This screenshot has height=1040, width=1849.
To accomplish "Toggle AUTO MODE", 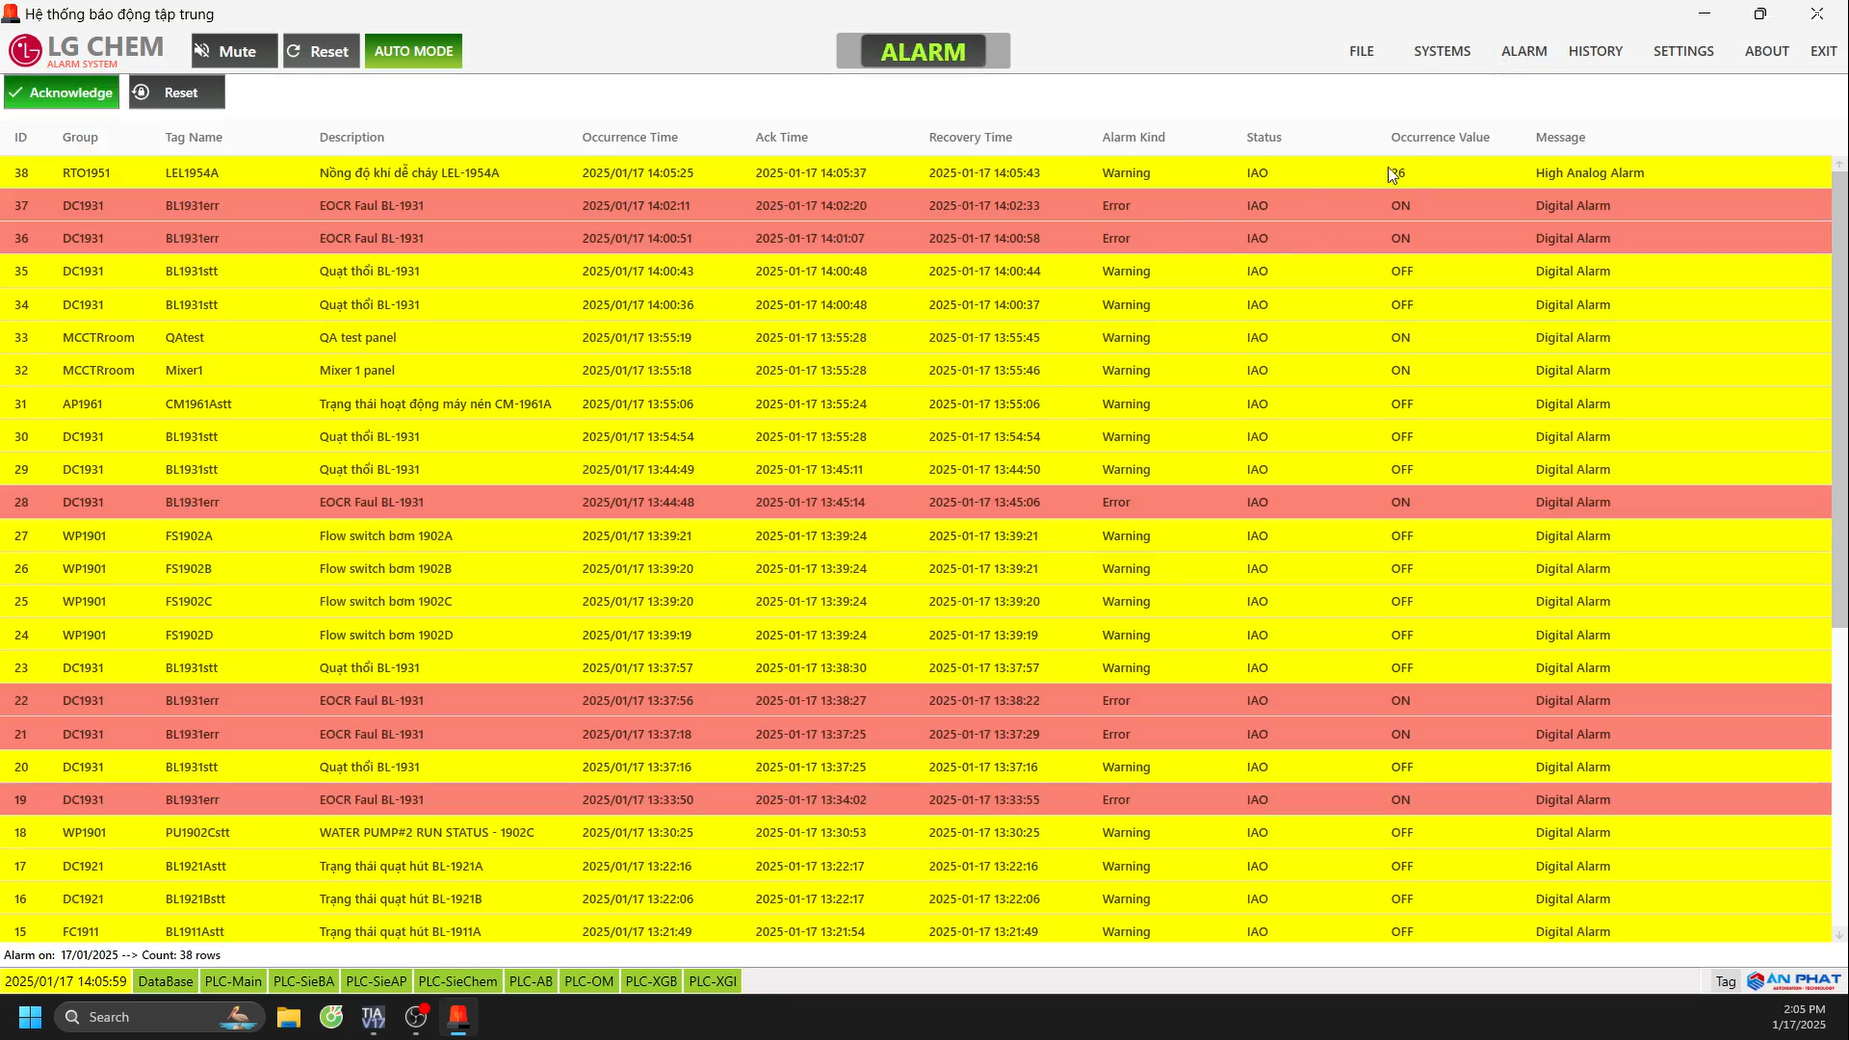I will tap(413, 51).
